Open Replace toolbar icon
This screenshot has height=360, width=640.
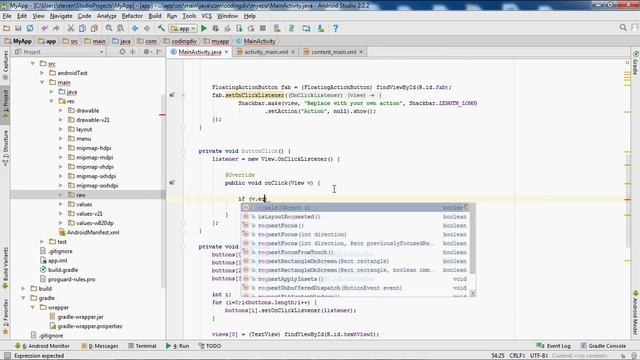[x=120, y=28]
